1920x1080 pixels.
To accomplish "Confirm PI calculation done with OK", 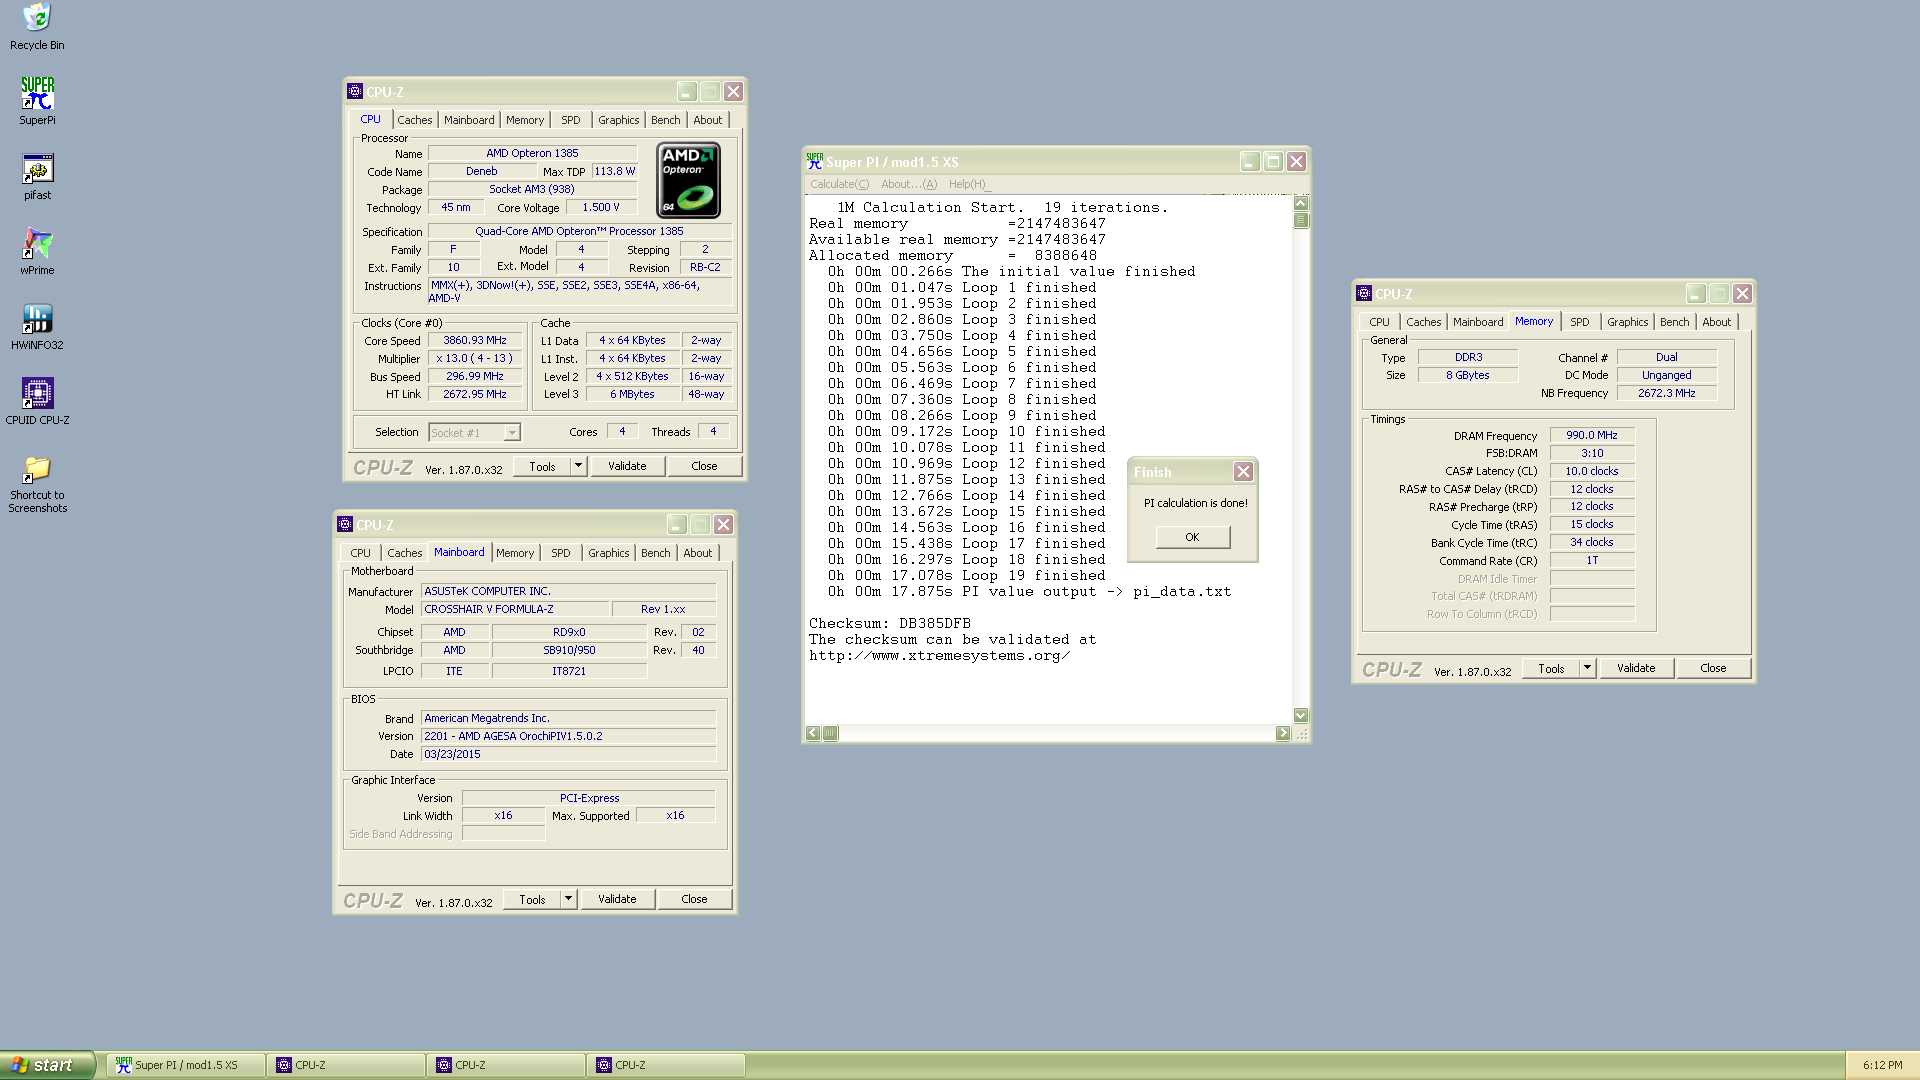I will pos(1192,537).
